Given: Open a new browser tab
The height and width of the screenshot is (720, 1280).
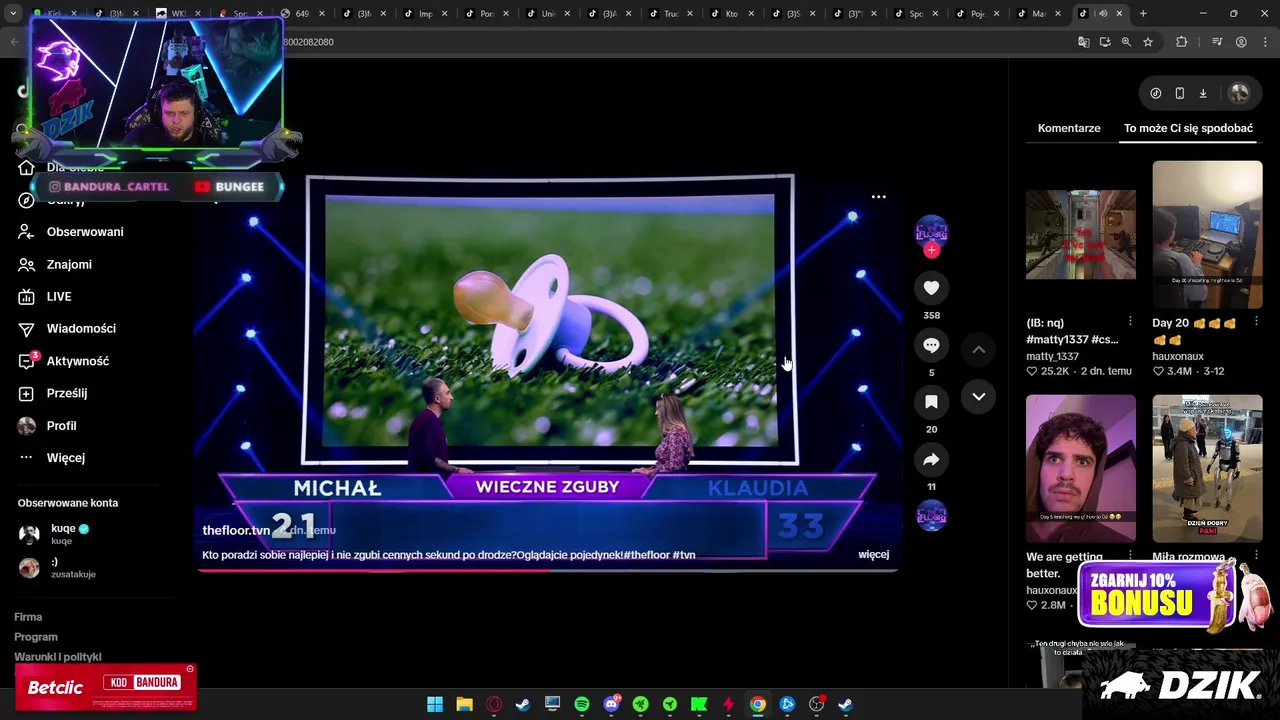Looking at the screenshot, I should click(1143, 14).
